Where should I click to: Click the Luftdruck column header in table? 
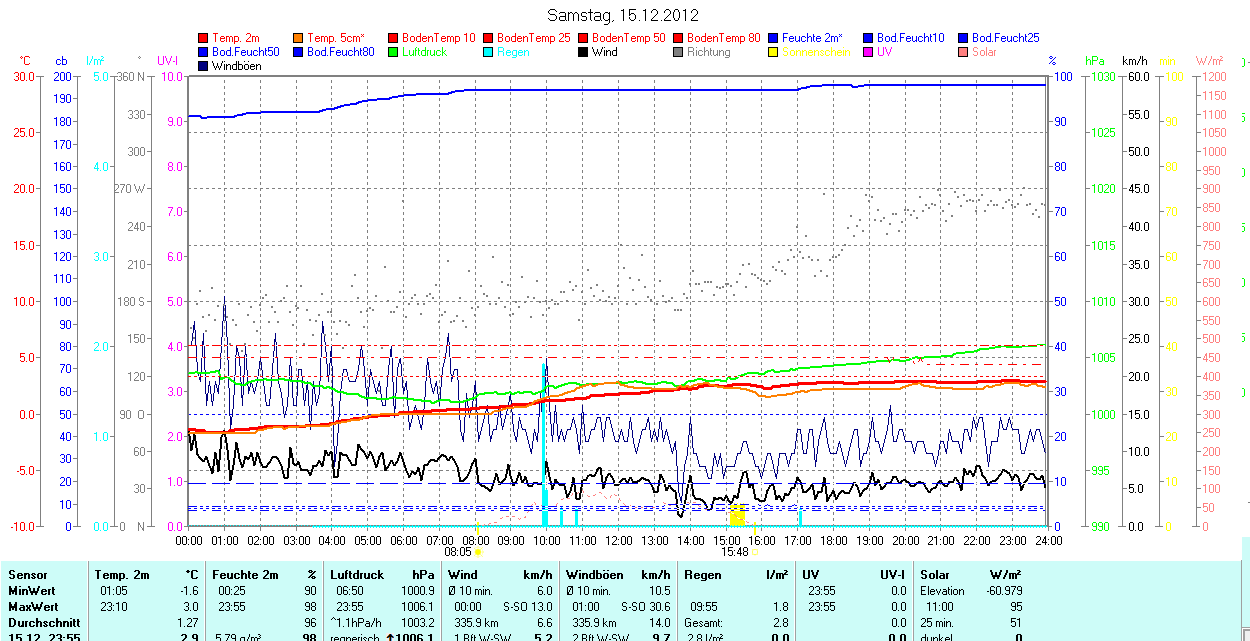click(357, 575)
